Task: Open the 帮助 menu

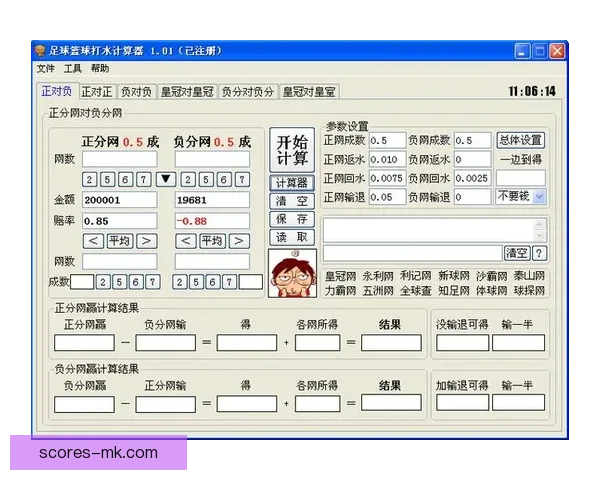Action: click(x=100, y=69)
